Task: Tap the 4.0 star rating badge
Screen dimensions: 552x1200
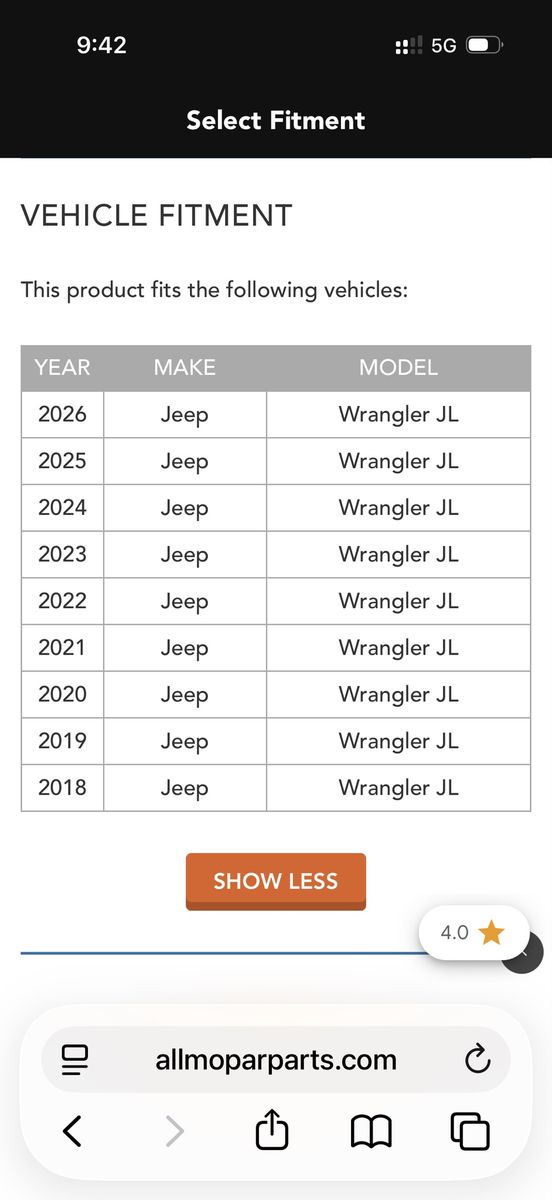Action: pyautogui.click(x=473, y=933)
